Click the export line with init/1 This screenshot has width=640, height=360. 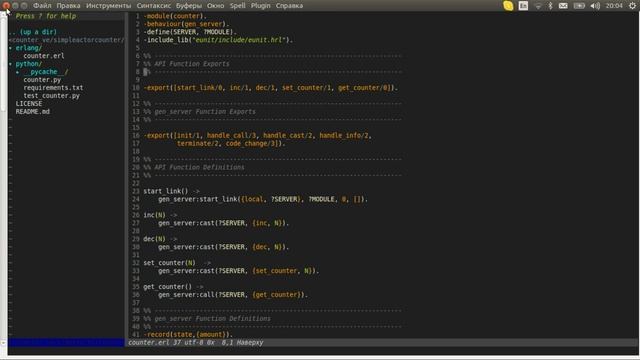pos(258,136)
